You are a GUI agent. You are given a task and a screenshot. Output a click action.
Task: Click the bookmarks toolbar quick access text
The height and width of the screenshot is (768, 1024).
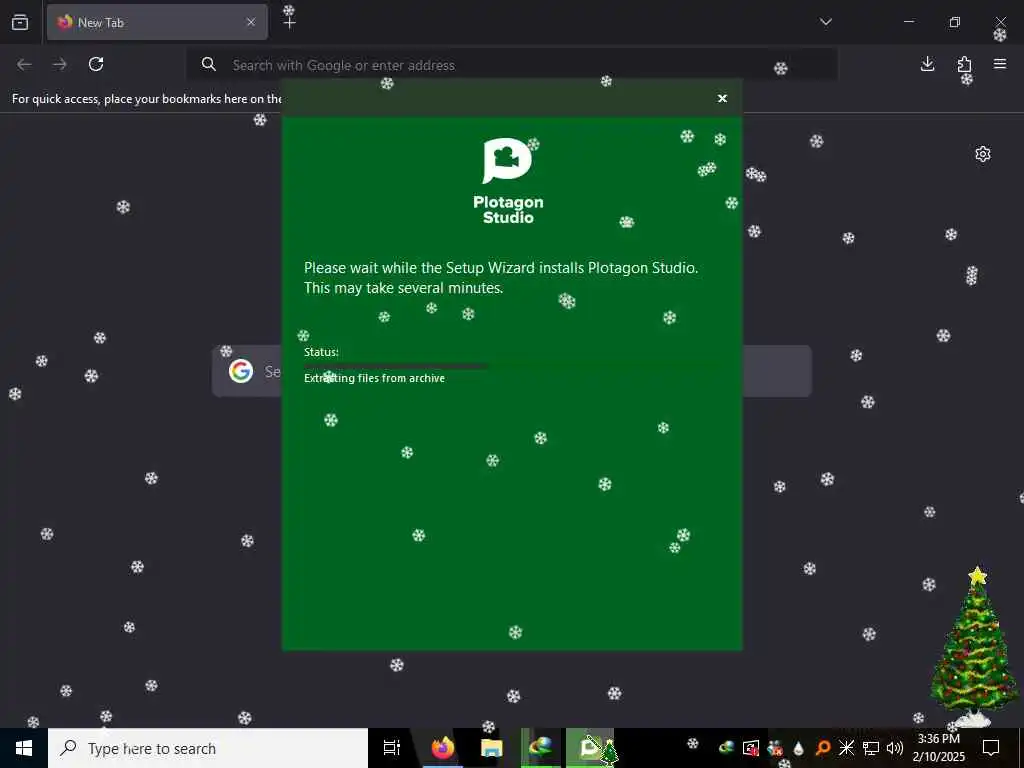[147, 99]
